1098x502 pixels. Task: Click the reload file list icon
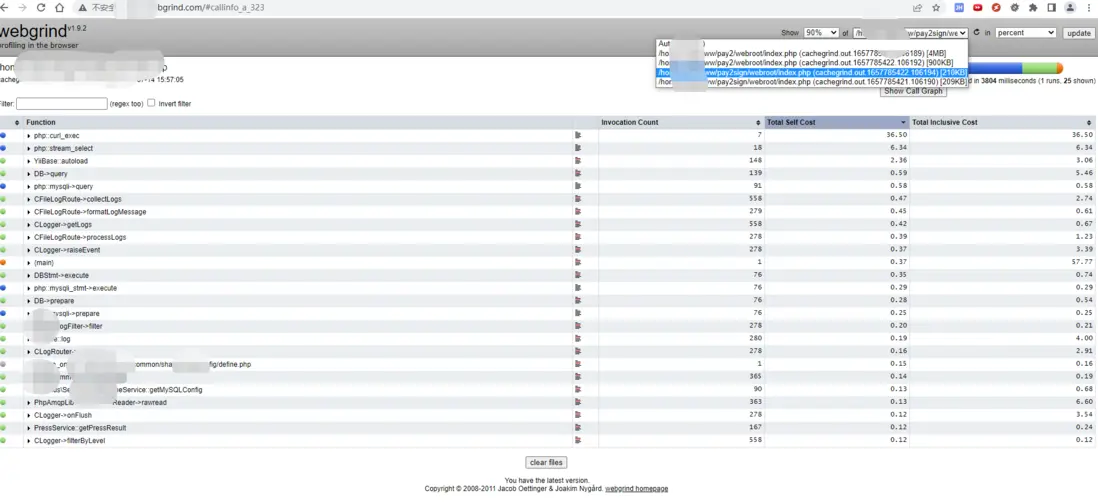coord(977,32)
